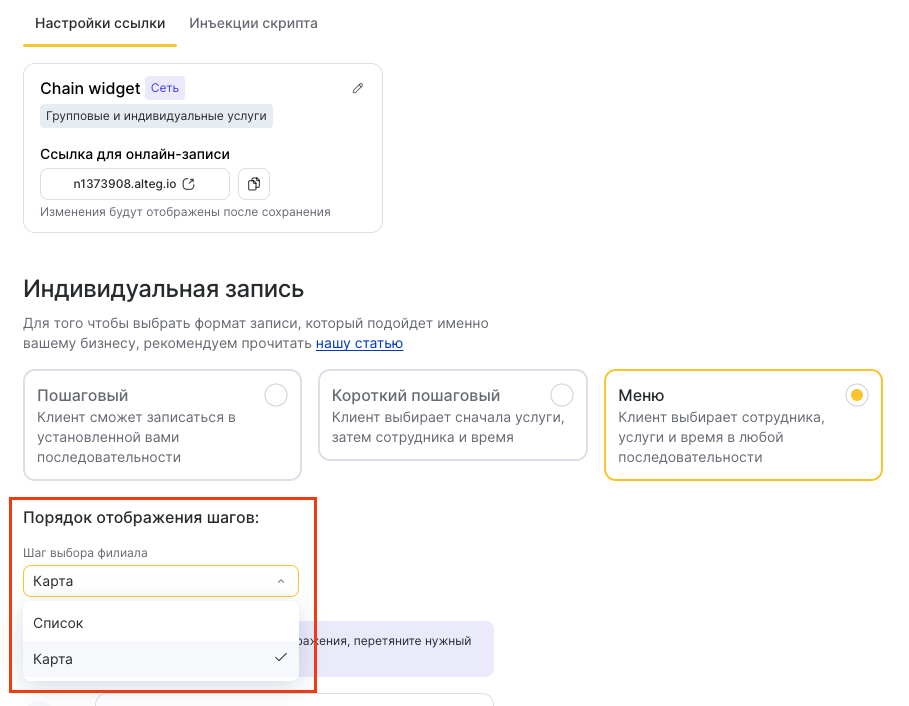The width and height of the screenshot is (909, 706).
Task: Choose Список from the dropdown list
Action: [59, 623]
